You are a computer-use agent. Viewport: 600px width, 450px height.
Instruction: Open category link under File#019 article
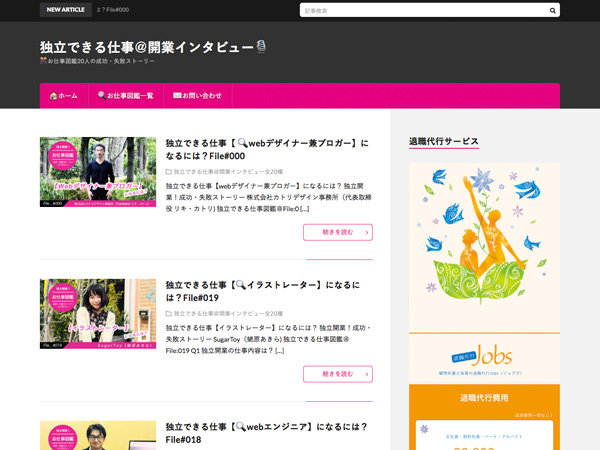[228, 313]
